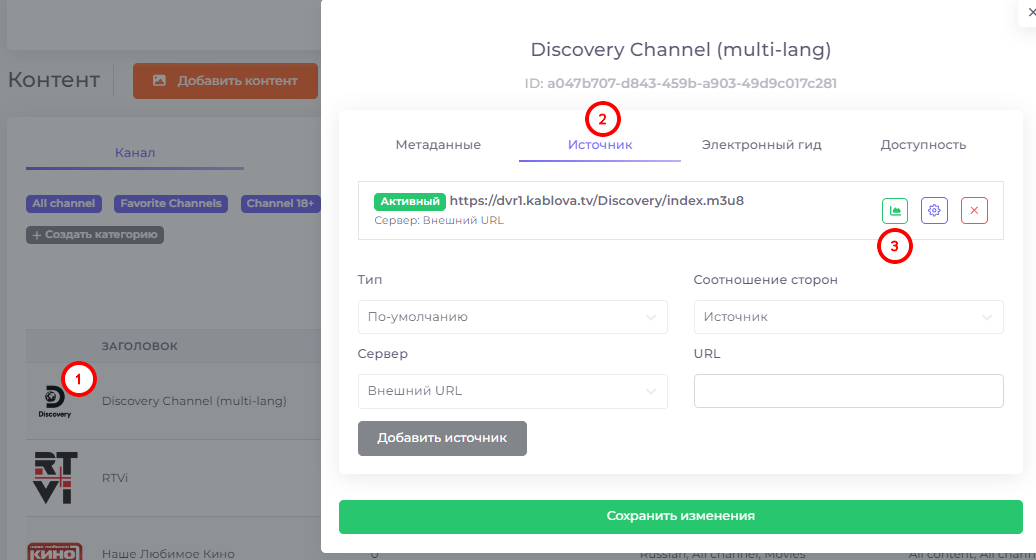Click the channel ID text
This screenshot has width=1036, height=560.
point(681,83)
